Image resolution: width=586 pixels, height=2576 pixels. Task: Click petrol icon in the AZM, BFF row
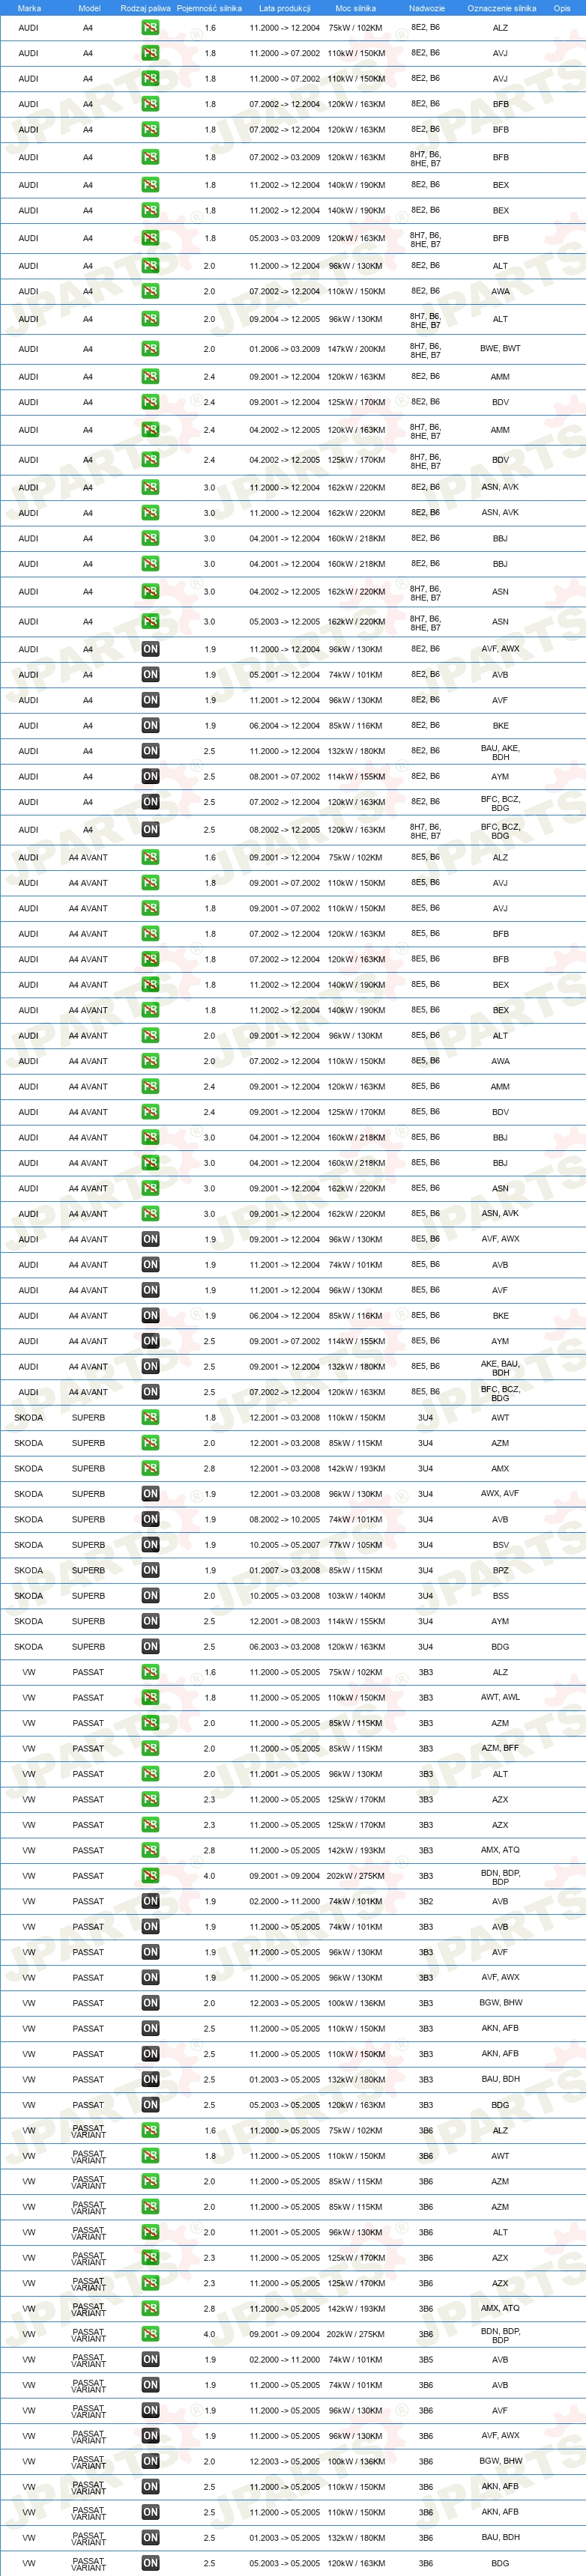150,1749
